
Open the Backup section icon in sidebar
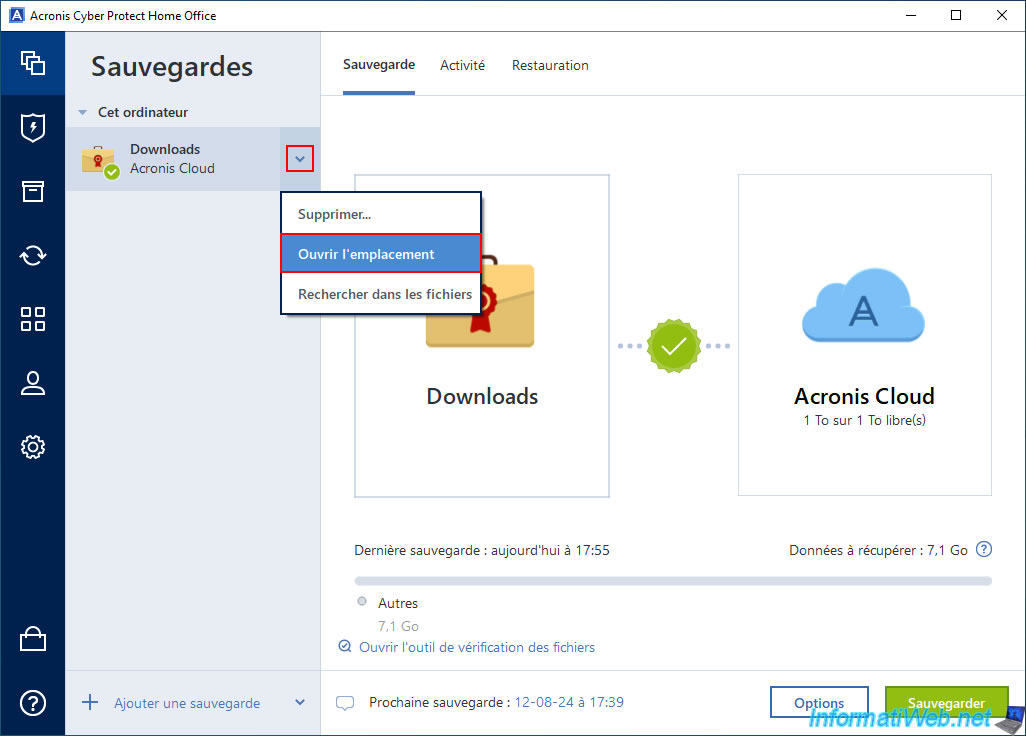click(x=33, y=63)
